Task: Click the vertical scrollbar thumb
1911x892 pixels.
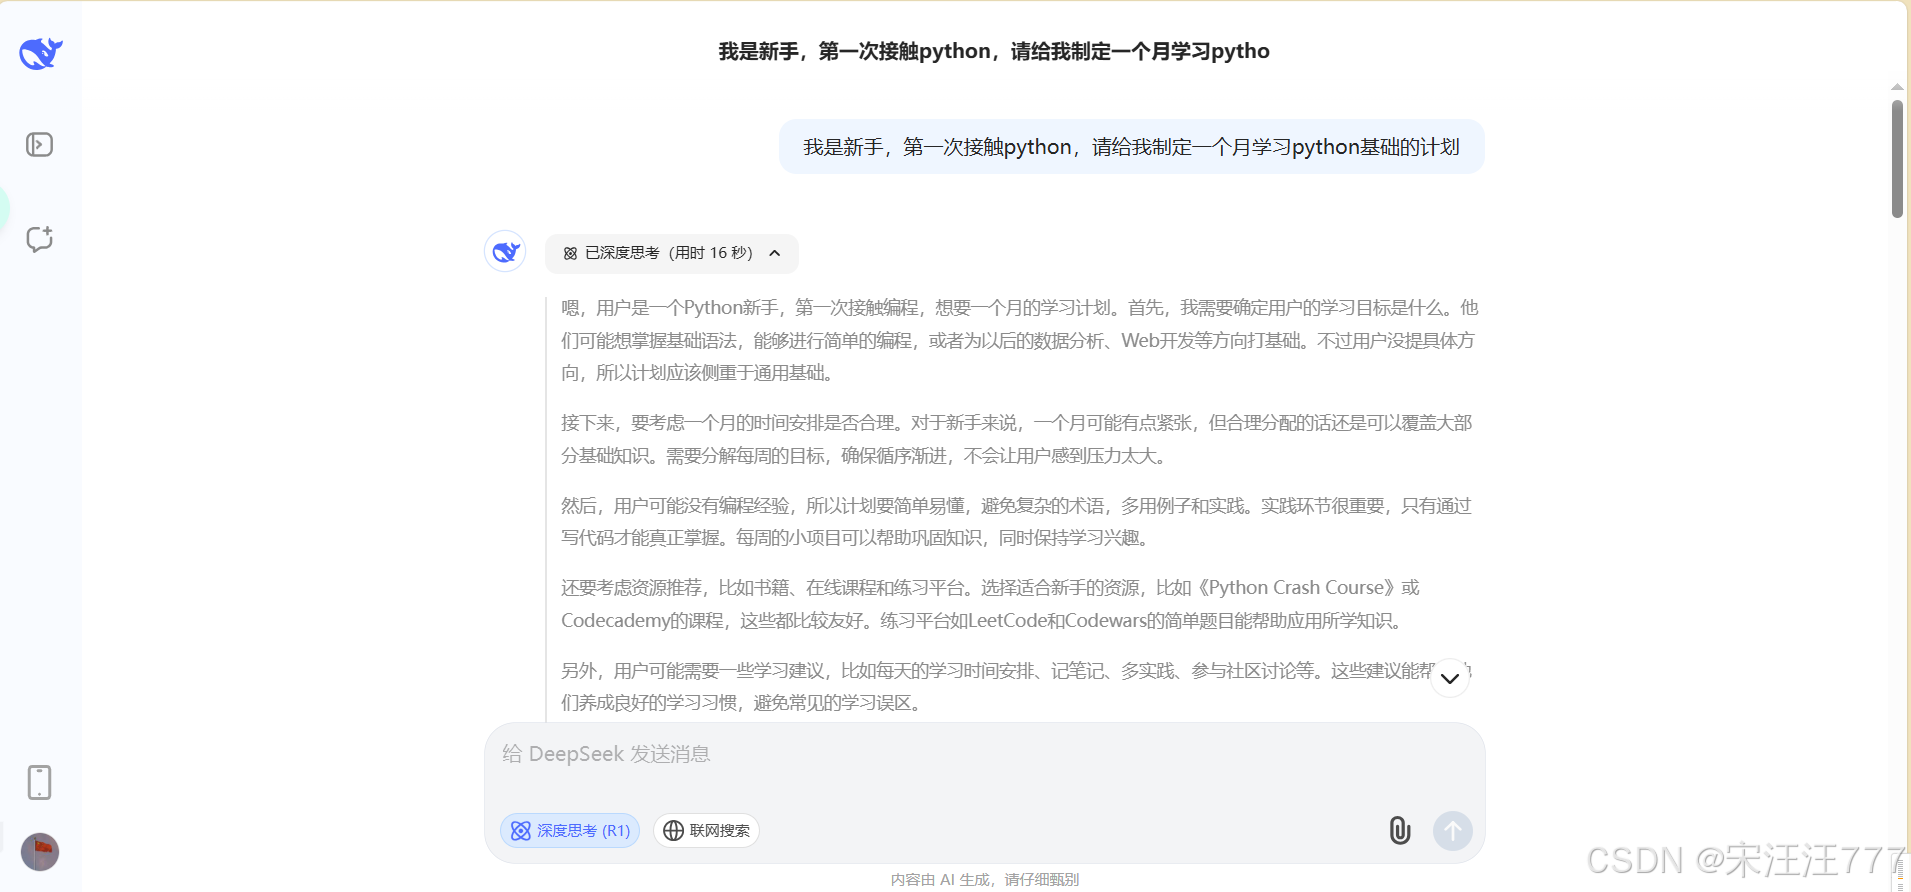Action: 1897,158
